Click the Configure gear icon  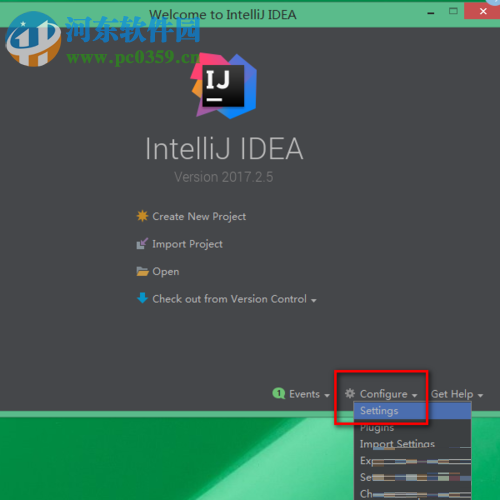pyautogui.click(x=350, y=394)
